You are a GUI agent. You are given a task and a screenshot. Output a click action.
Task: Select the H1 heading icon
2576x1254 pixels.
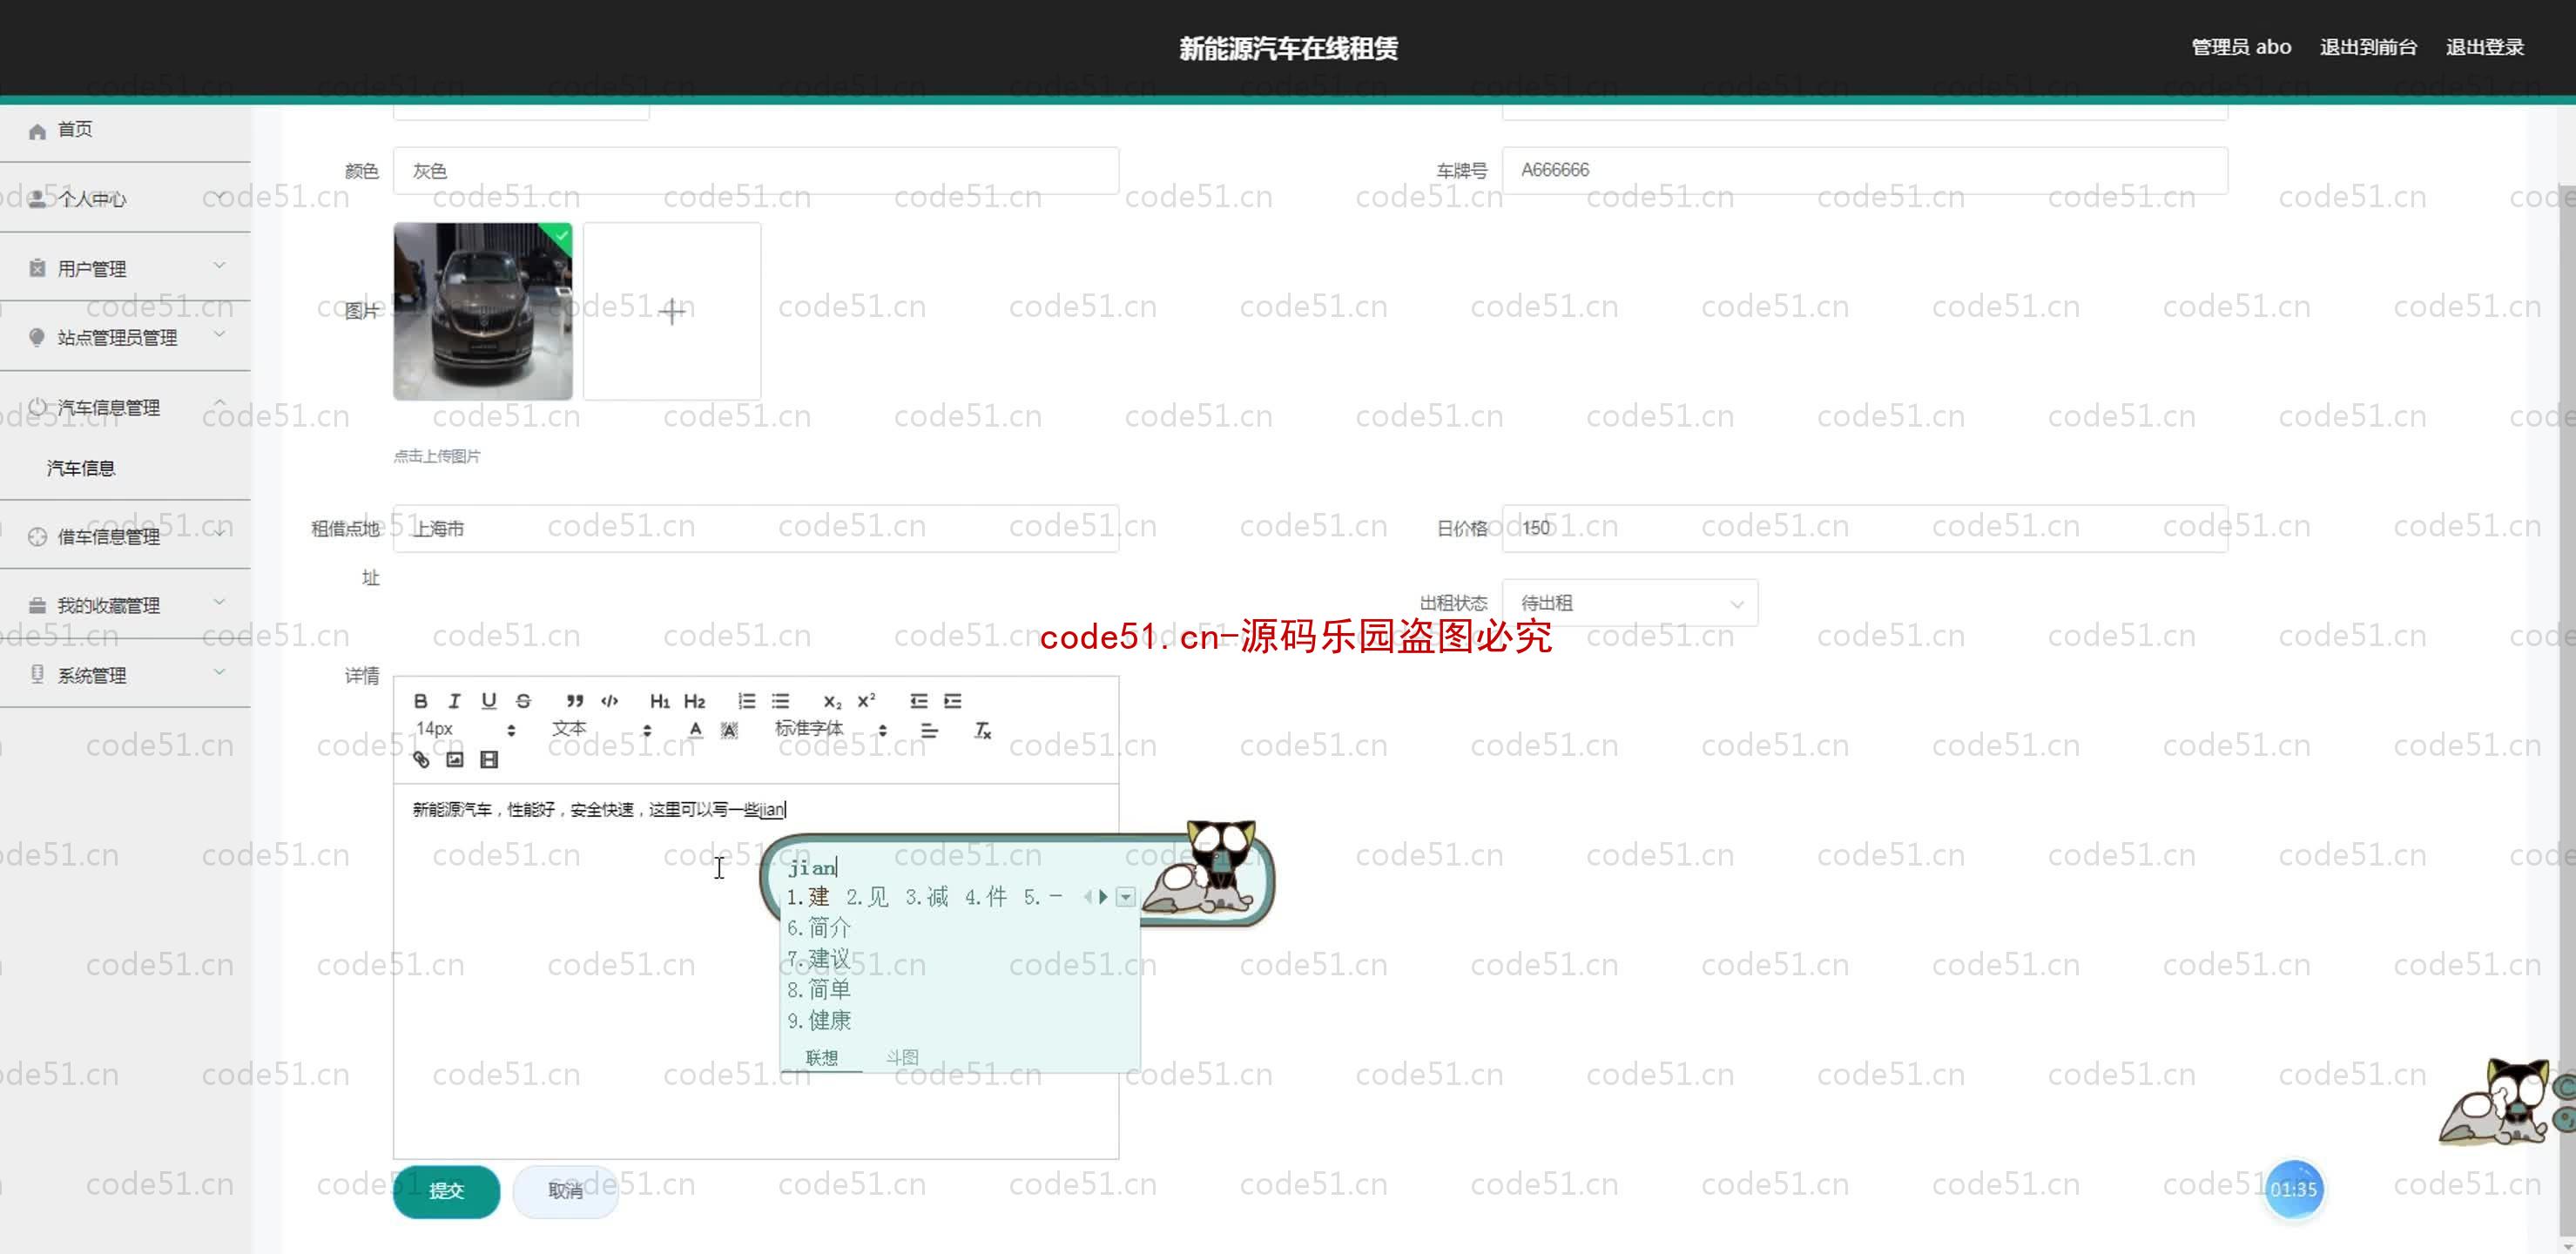click(x=657, y=700)
